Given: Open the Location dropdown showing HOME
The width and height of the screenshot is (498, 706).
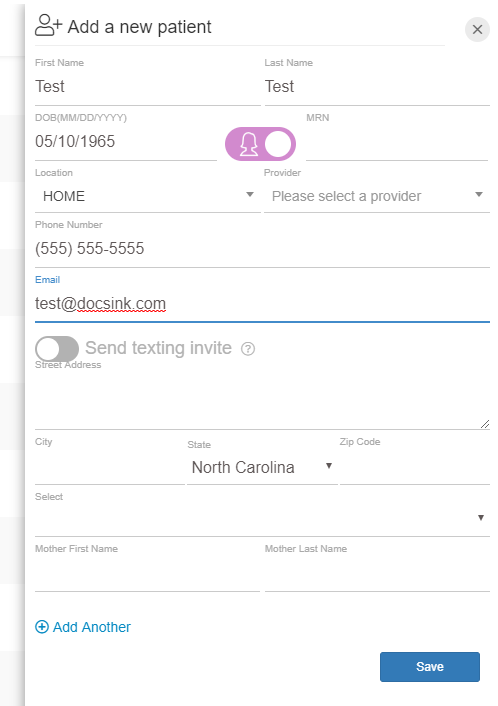Looking at the screenshot, I should click(148, 196).
